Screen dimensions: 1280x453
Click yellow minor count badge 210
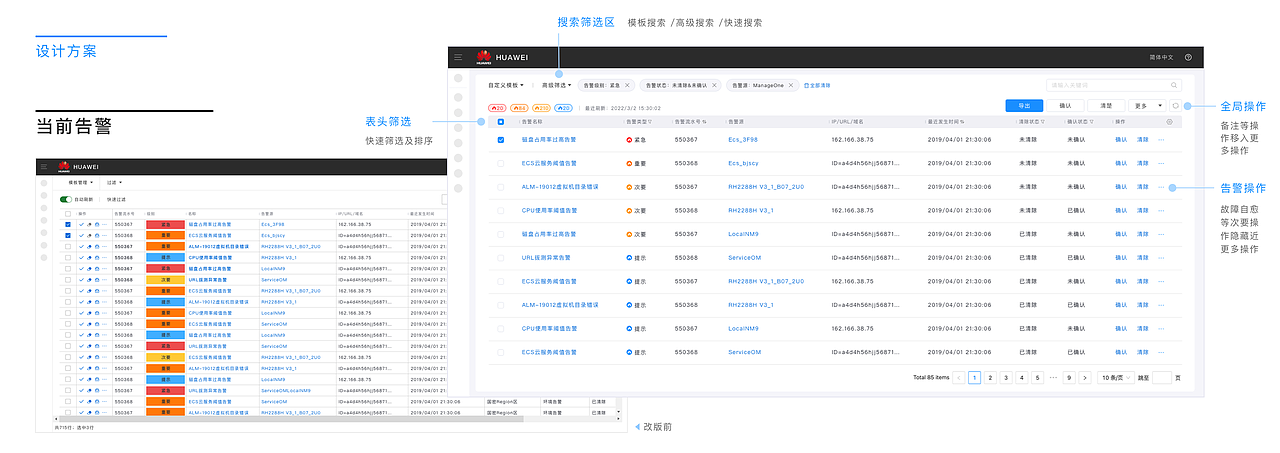click(x=541, y=108)
